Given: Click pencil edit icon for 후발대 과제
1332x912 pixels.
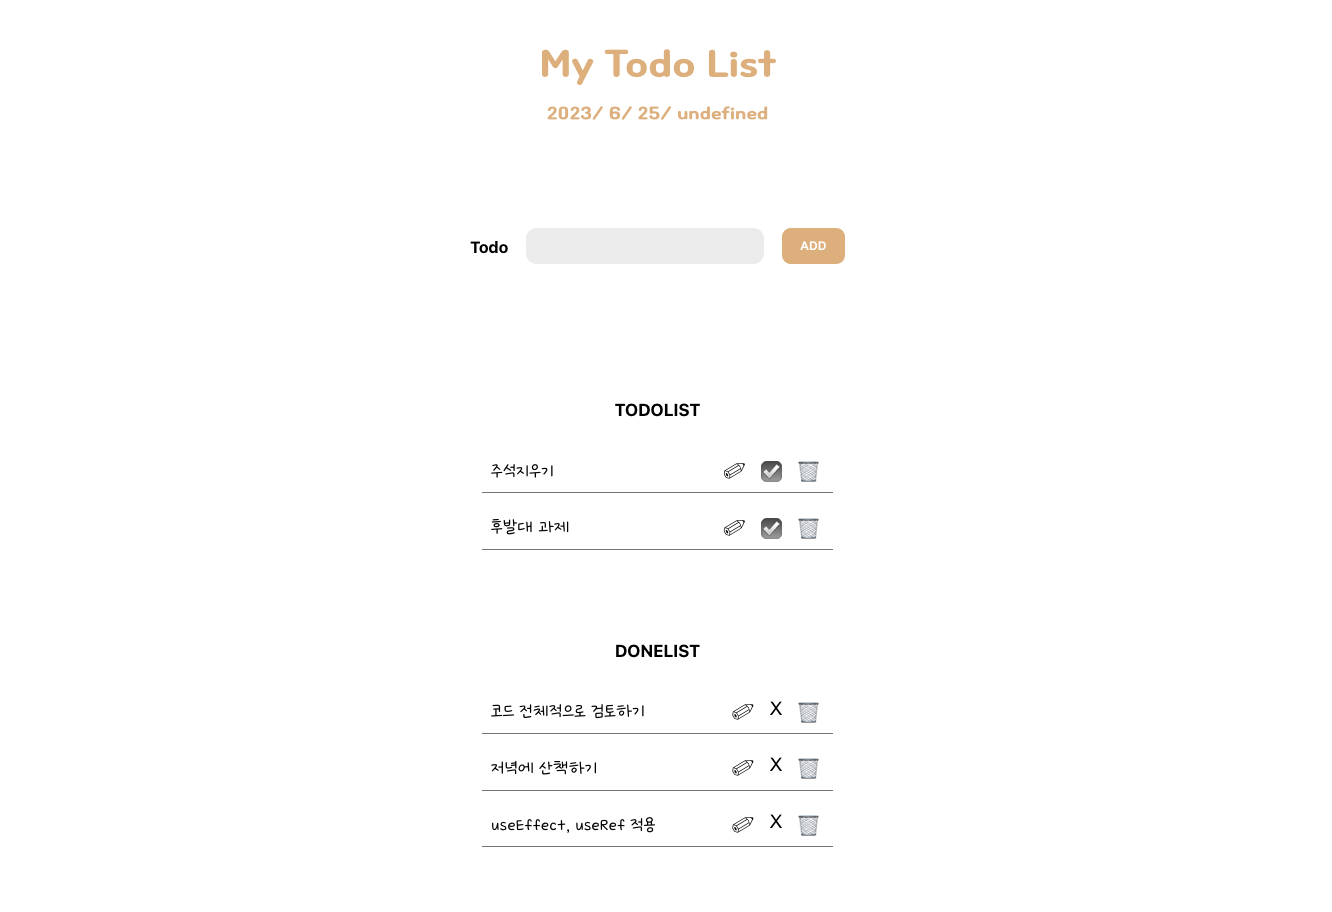Looking at the screenshot, I should pos(734,528).
